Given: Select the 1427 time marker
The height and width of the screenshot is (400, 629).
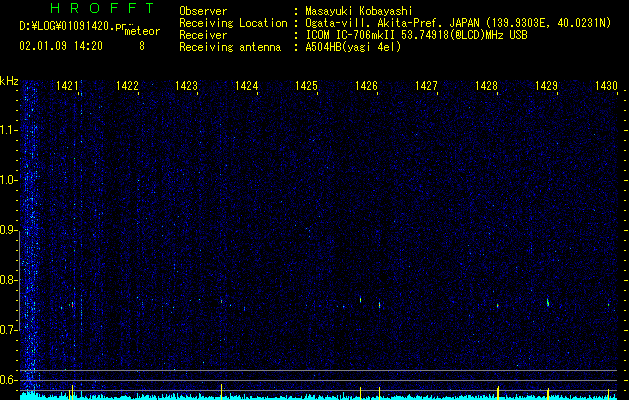Looking at the screenshot, I should (426, 86).
